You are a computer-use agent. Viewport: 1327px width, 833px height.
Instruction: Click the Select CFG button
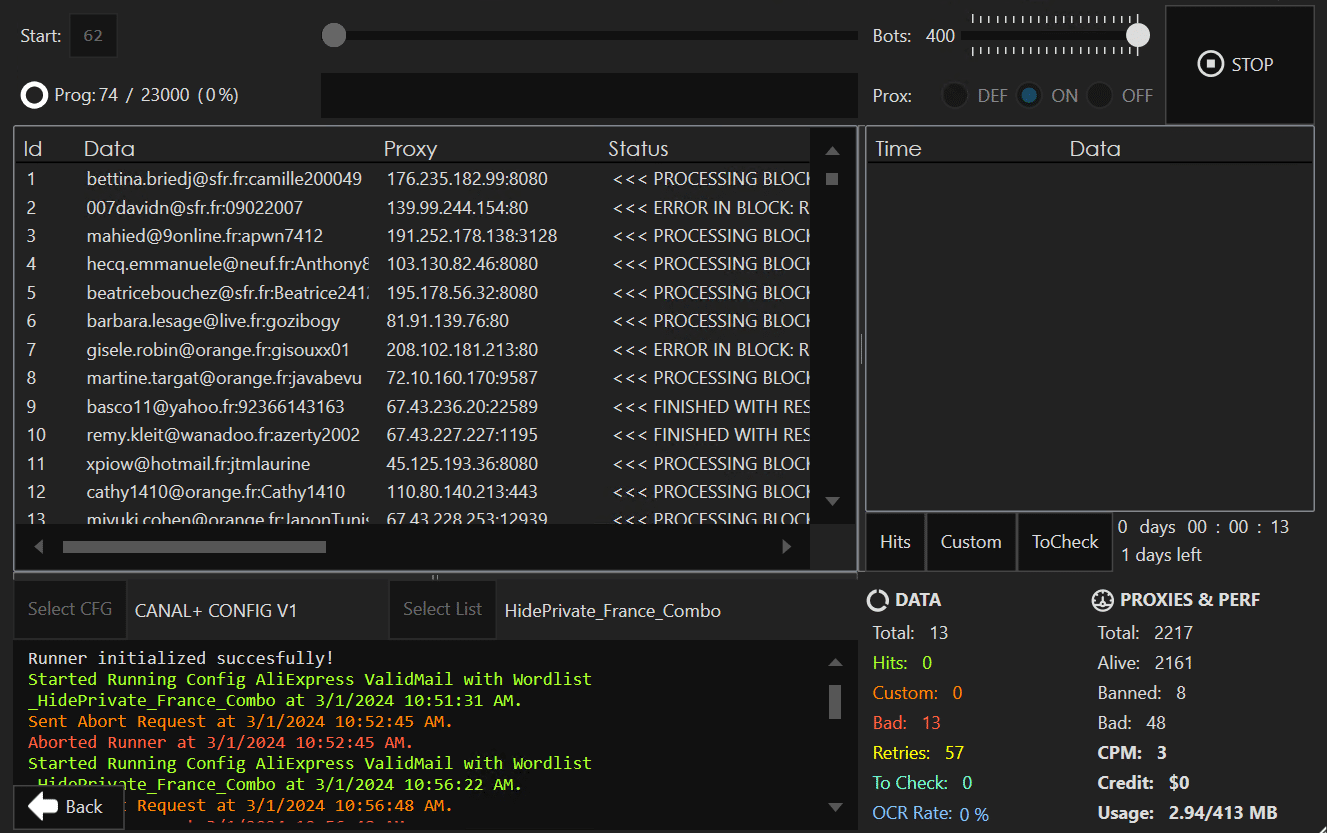click(70, 609)
